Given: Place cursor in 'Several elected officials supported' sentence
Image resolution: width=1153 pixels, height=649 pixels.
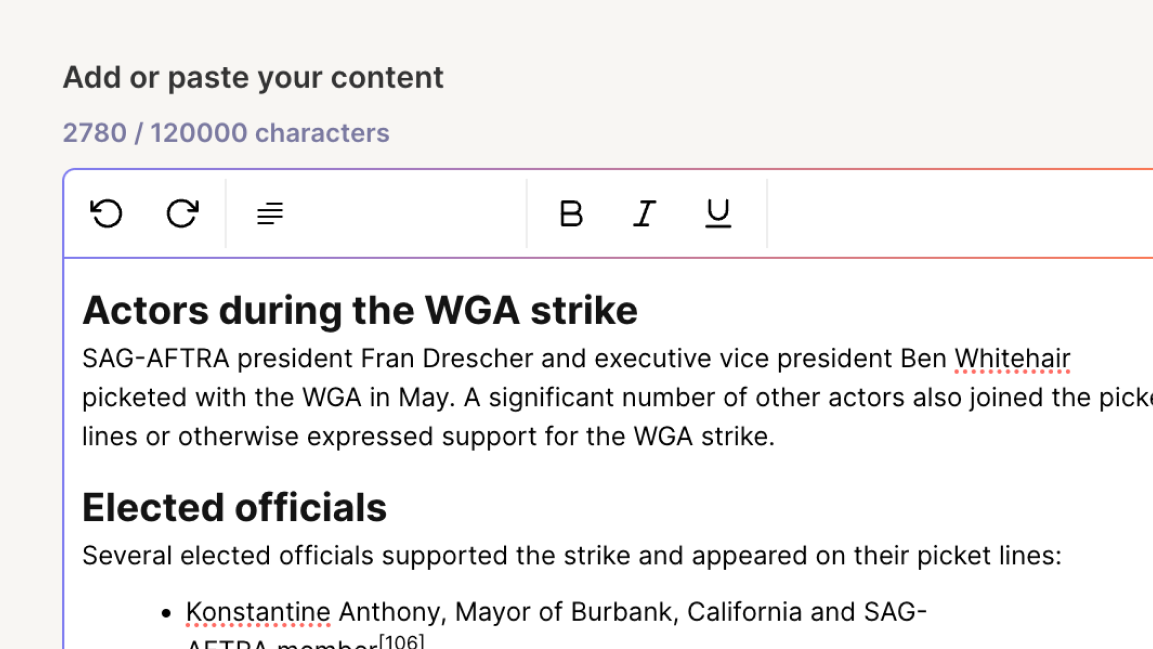Looking at the screenshot, I should [x=572, y=556].
